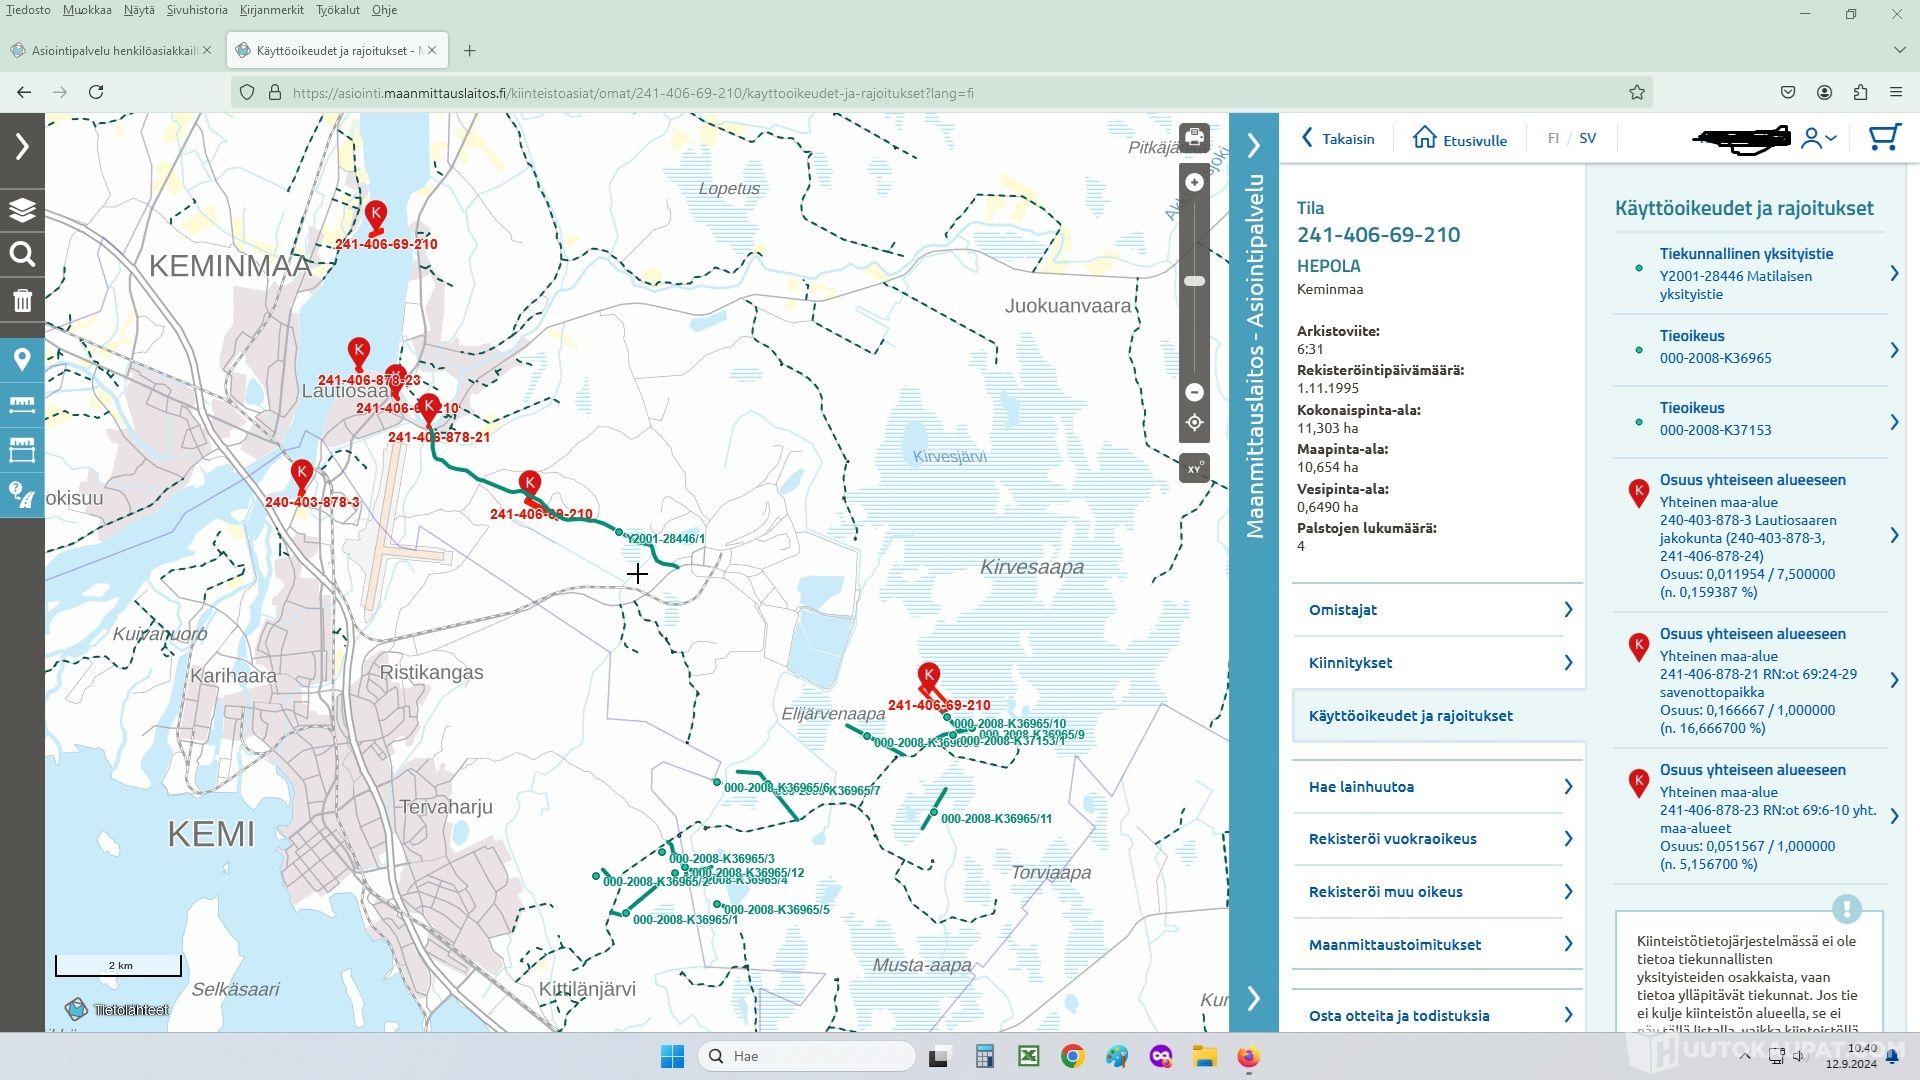Select Käyttöoikeudet ja rajoitukset menu item
Screen dimensions: 1920x1080
pos(1438,716)
